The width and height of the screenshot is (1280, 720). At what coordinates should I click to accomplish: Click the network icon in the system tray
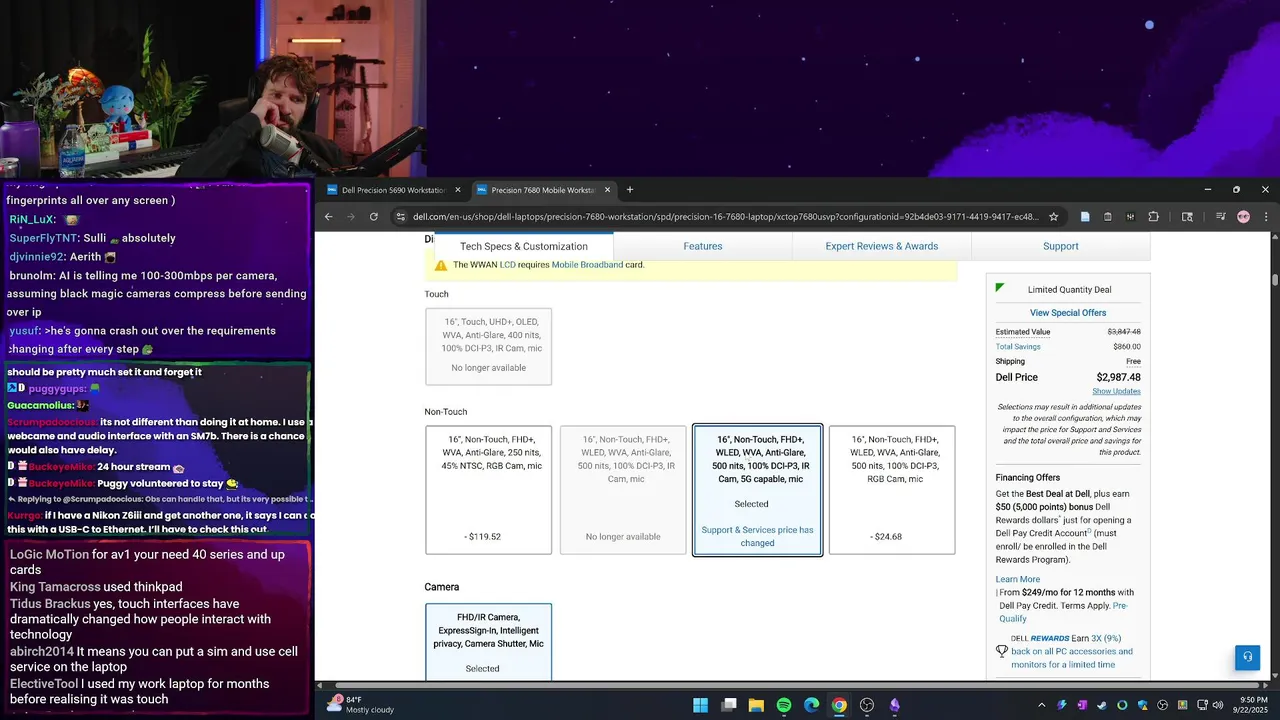coord(1201,705)
